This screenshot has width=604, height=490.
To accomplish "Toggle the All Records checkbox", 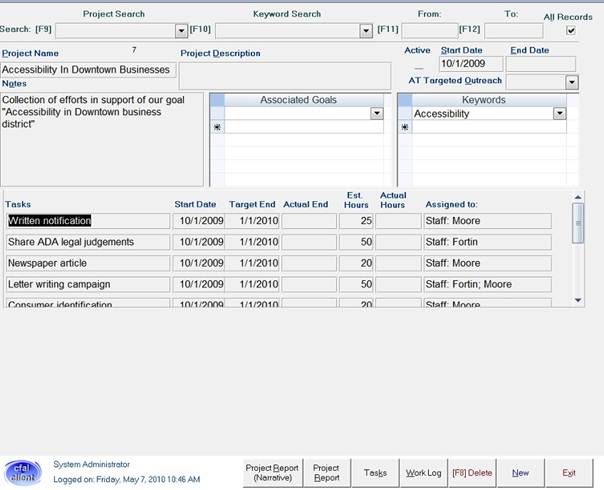I will point(571,30).
